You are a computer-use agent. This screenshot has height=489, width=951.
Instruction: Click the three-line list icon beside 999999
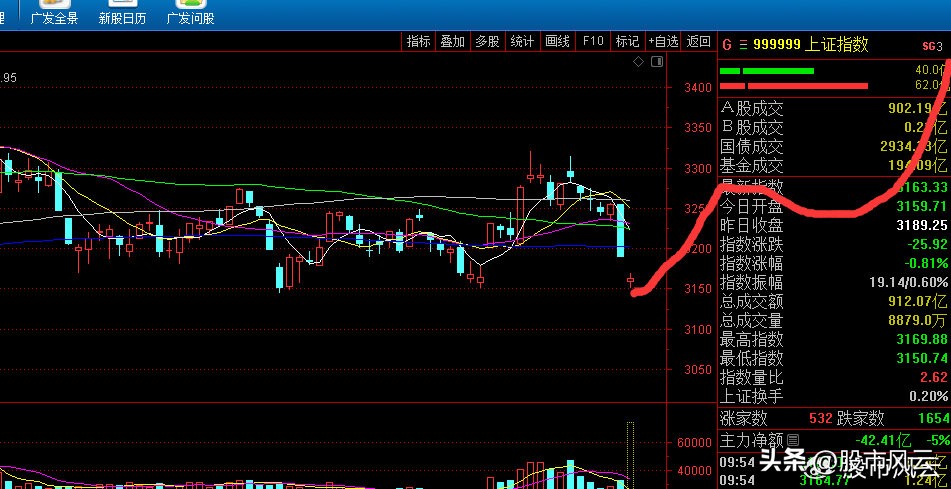pos(743,45)
